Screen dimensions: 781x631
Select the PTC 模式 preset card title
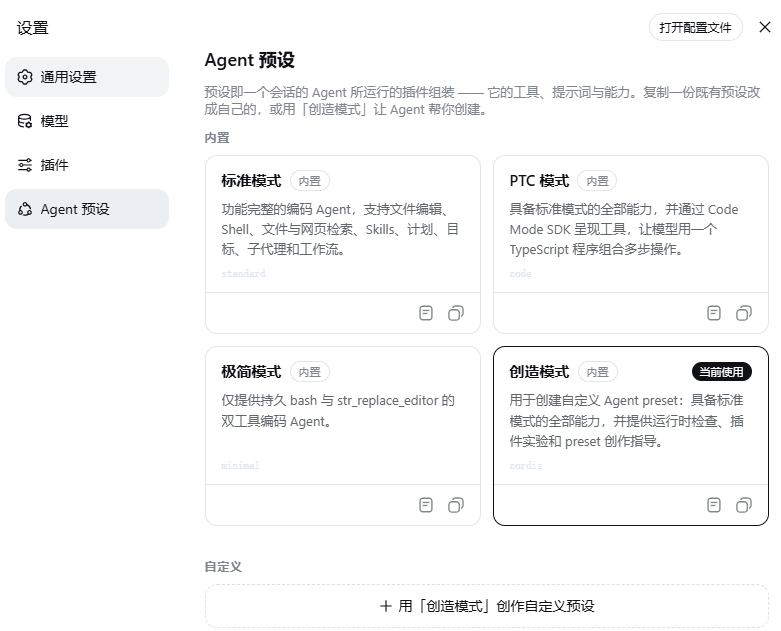click(539, 181)
